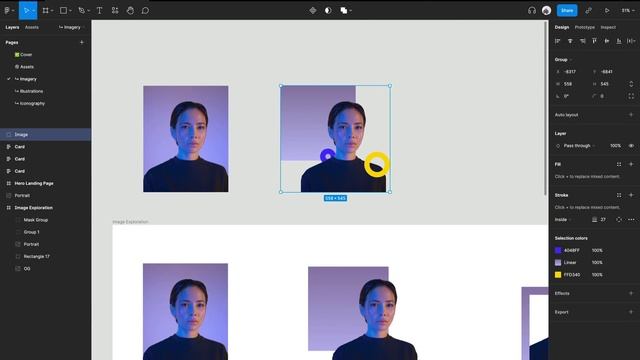Click the Share button
640x360 pixels.
pyautogui.click(x=567, y=11)
